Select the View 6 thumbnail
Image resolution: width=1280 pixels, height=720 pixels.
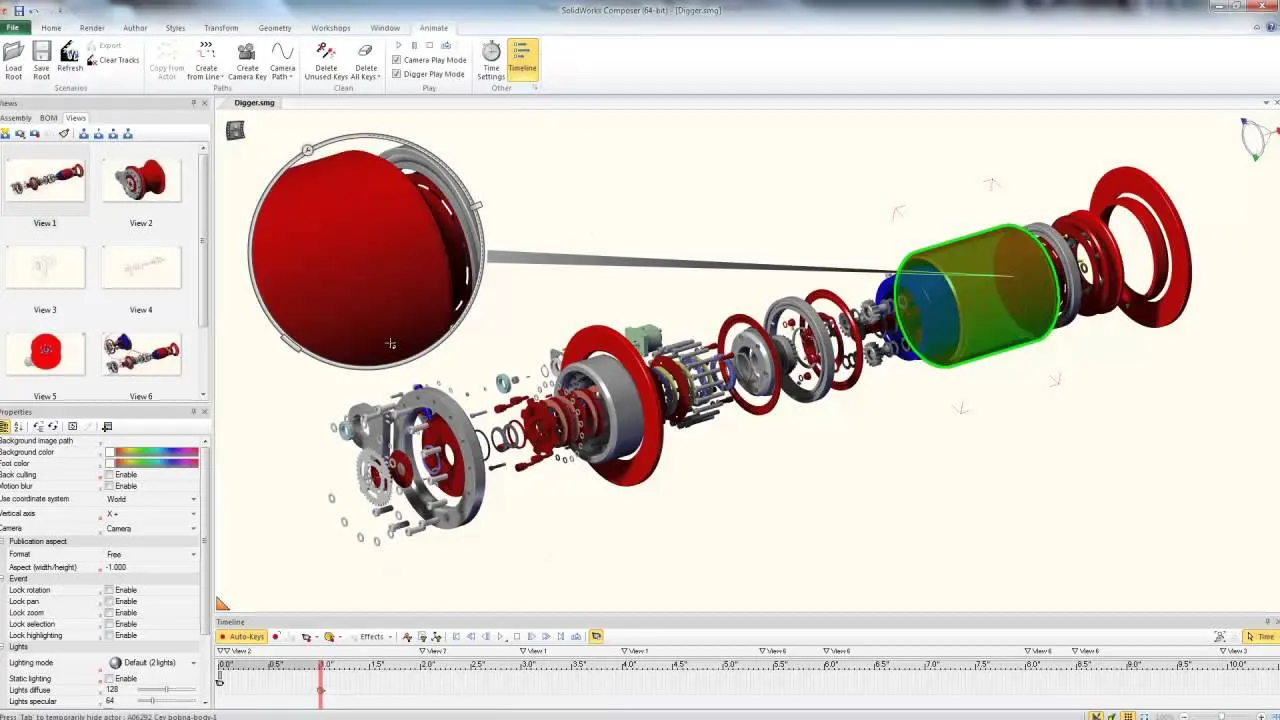coord(141,354)
